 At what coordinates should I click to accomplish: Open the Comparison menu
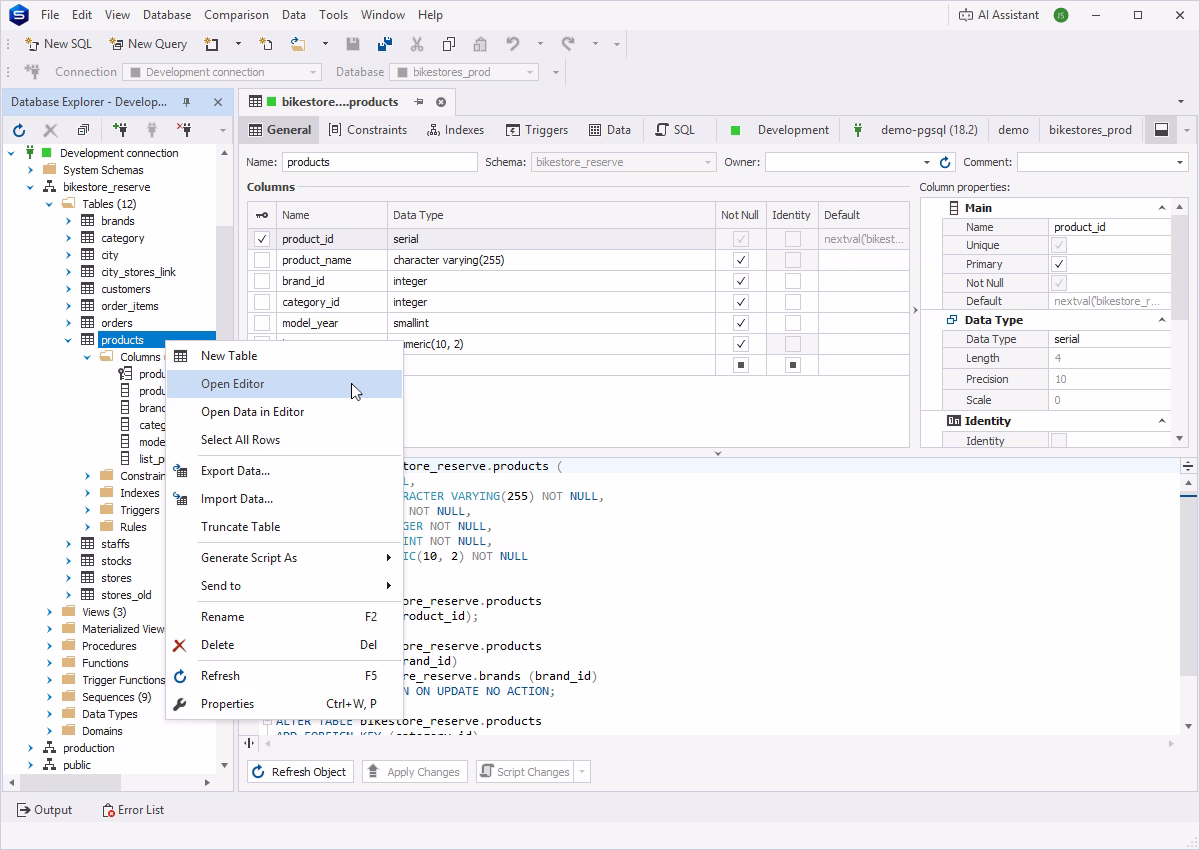pyautogui.click(x=236, y=15)
